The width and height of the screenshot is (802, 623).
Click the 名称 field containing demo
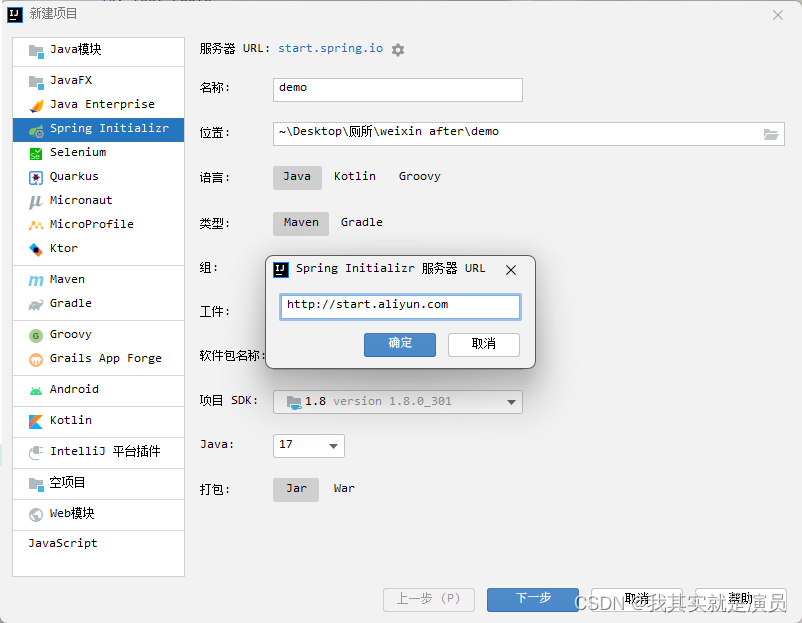point(397,90)
